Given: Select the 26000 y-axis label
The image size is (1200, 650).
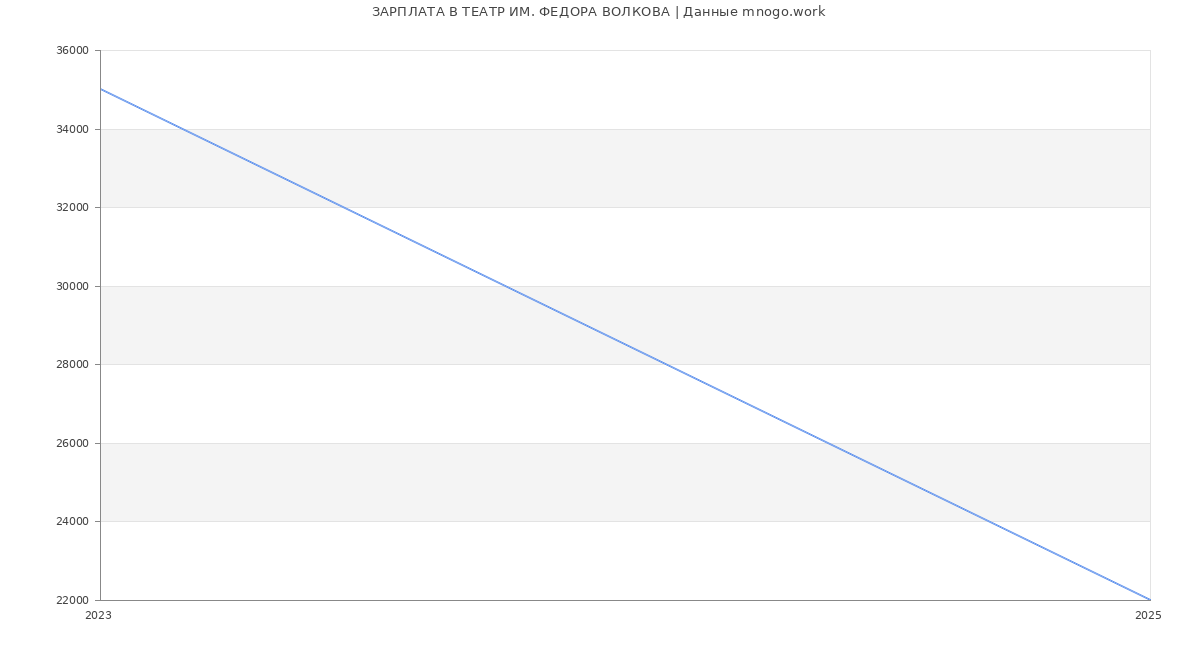Looking at the screenshot, I should click(x=72, y=443).
